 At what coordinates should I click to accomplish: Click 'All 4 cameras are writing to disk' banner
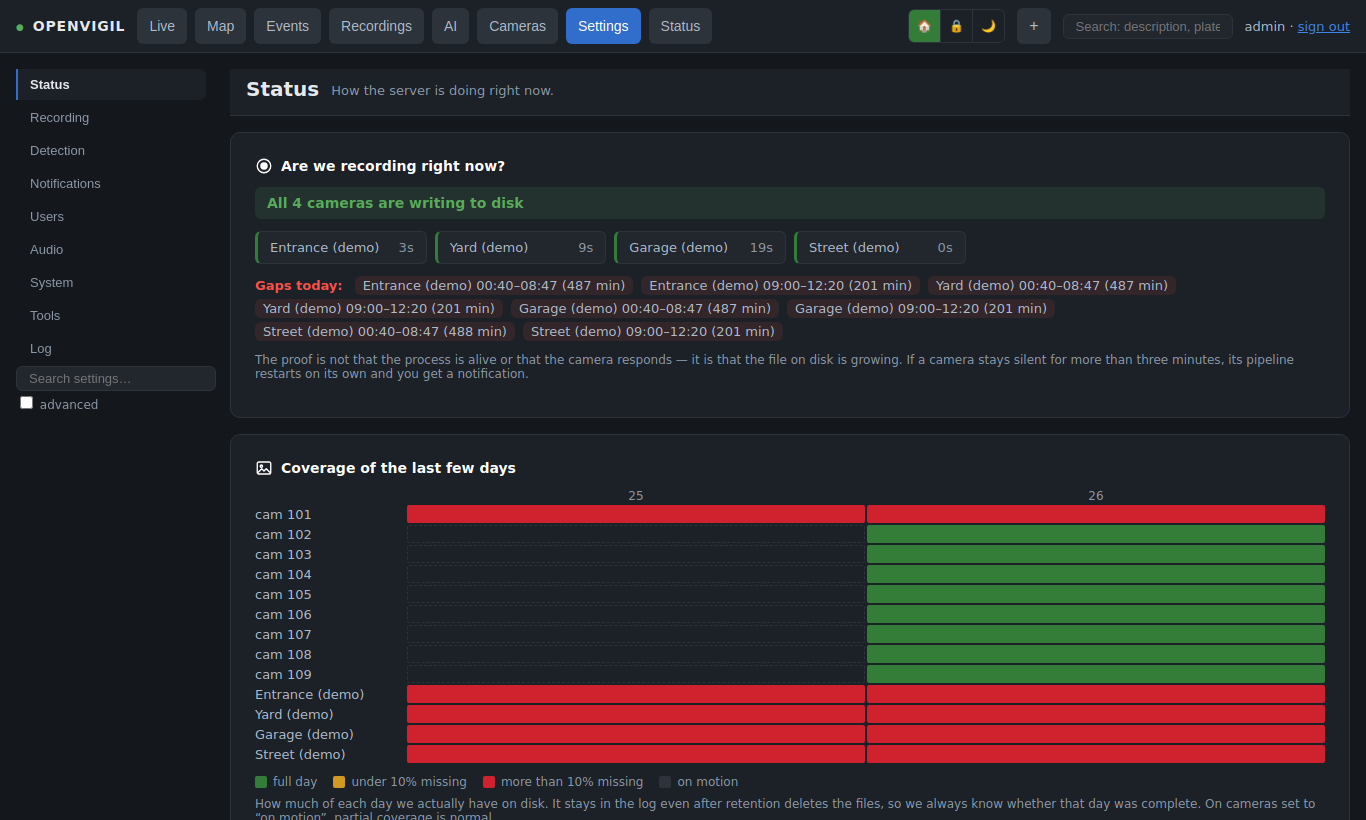[x=790, y=203]
